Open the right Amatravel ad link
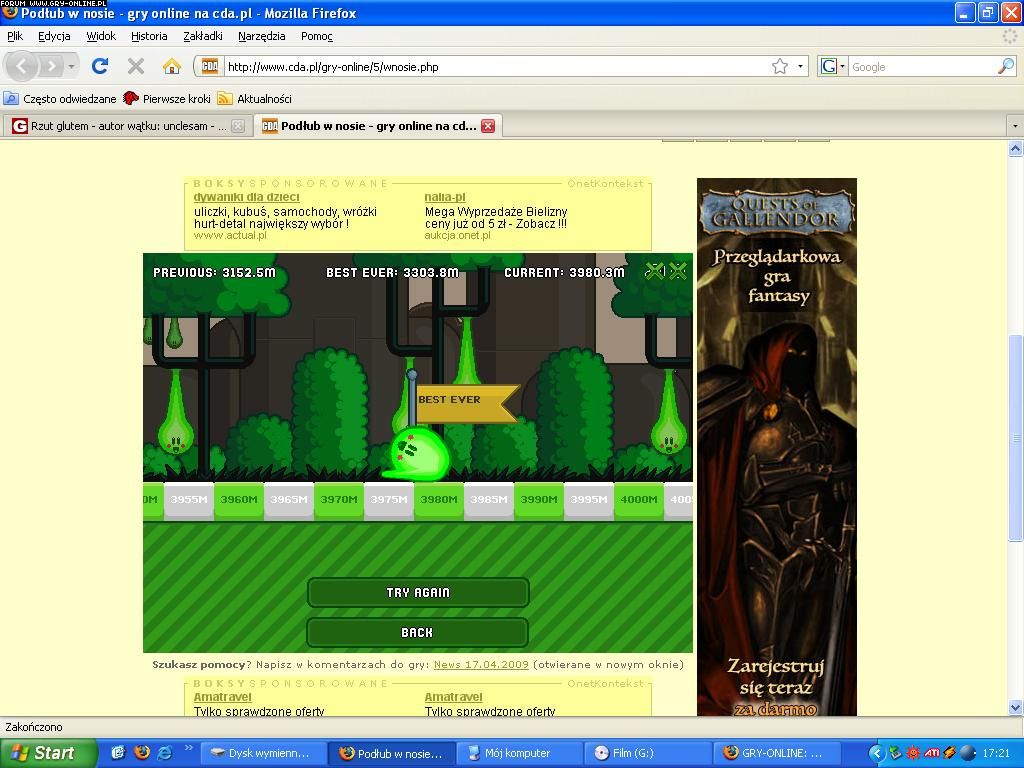Viewport: 1024px width, 768px height. (453, 697)
